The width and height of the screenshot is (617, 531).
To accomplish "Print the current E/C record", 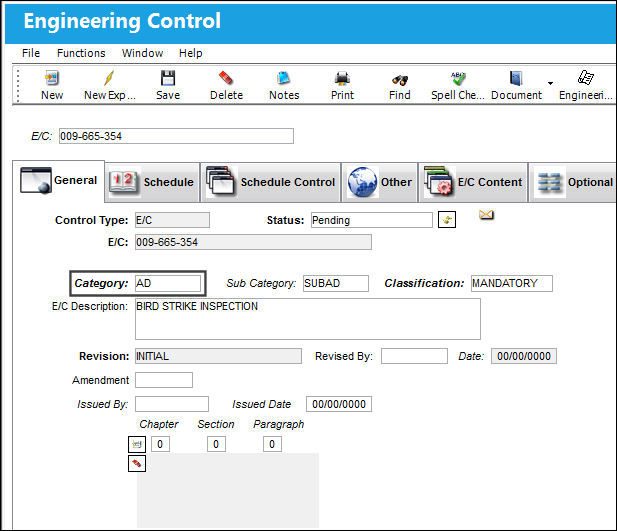I will point(342,85).
